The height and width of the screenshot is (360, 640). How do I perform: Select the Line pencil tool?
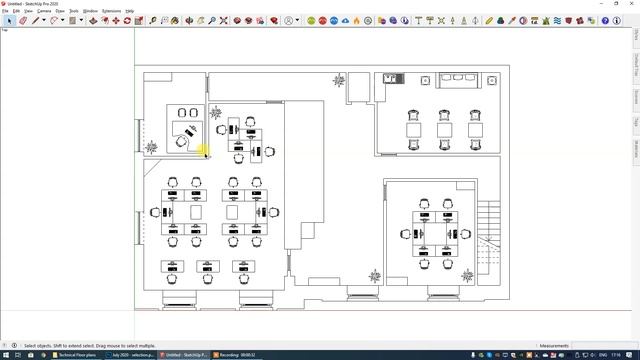(36, 20)
